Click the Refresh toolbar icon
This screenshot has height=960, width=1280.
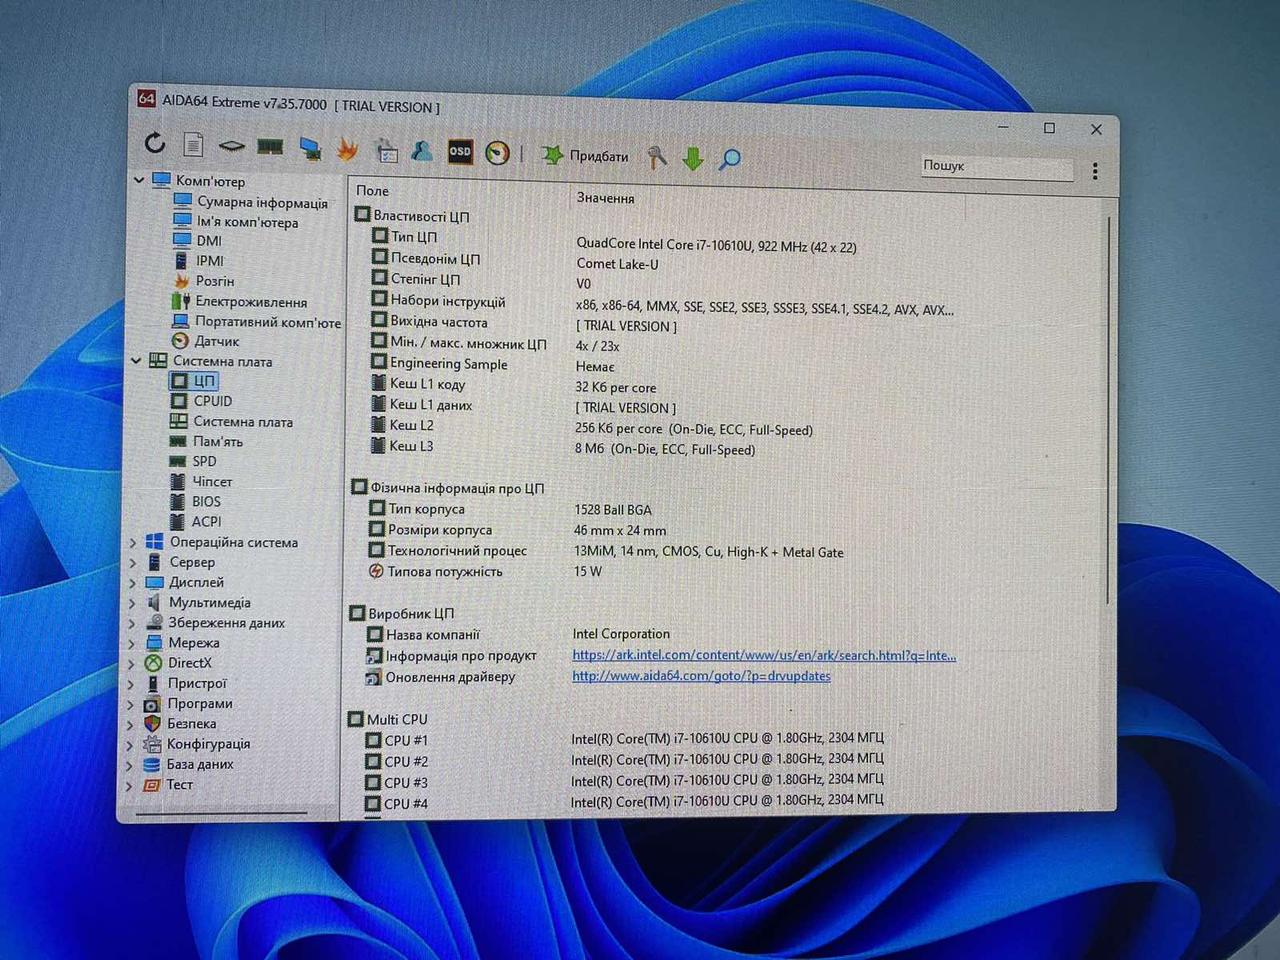pos(154,143)
